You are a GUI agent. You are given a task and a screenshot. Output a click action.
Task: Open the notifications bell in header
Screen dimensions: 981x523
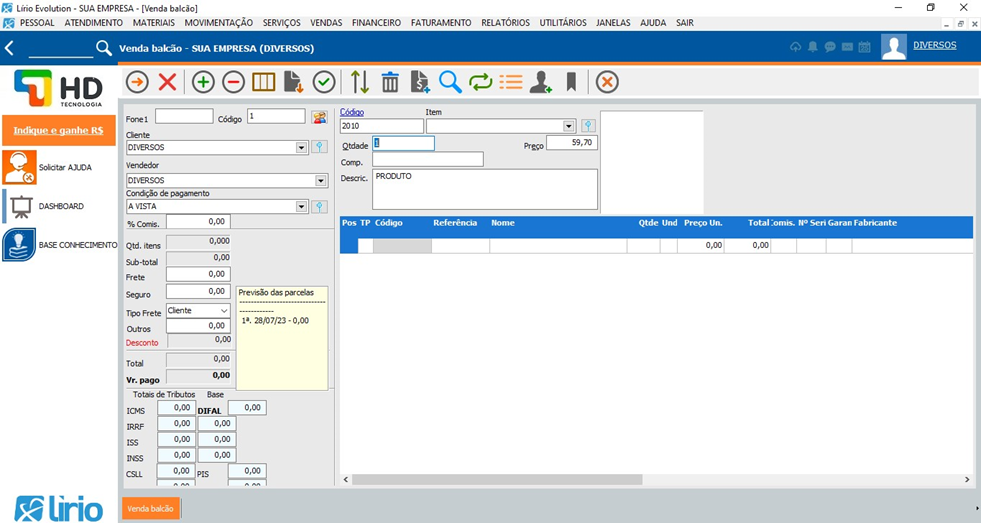coord(813,47)
